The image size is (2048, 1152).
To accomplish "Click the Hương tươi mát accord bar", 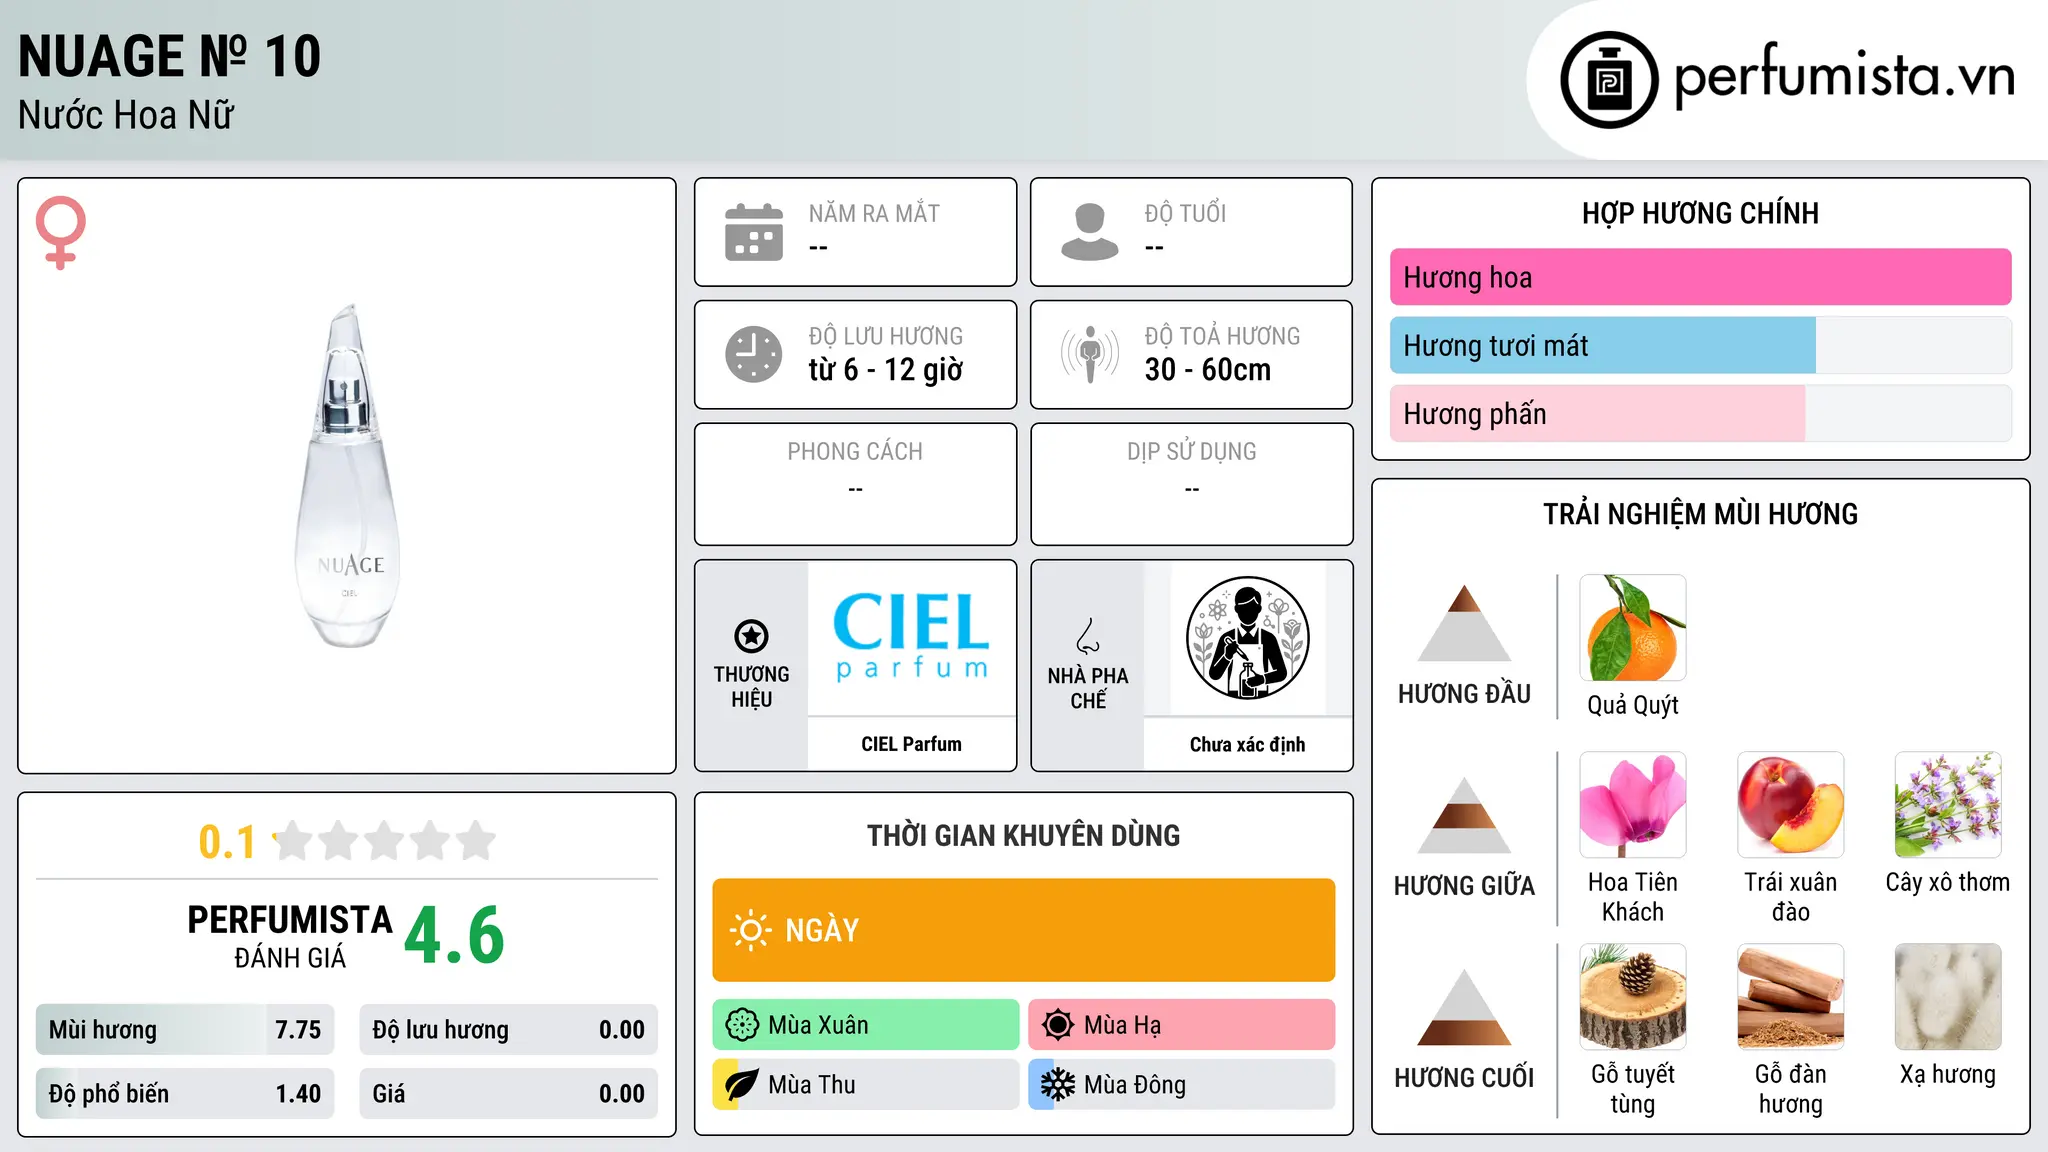I will [x=1700, y=345].
